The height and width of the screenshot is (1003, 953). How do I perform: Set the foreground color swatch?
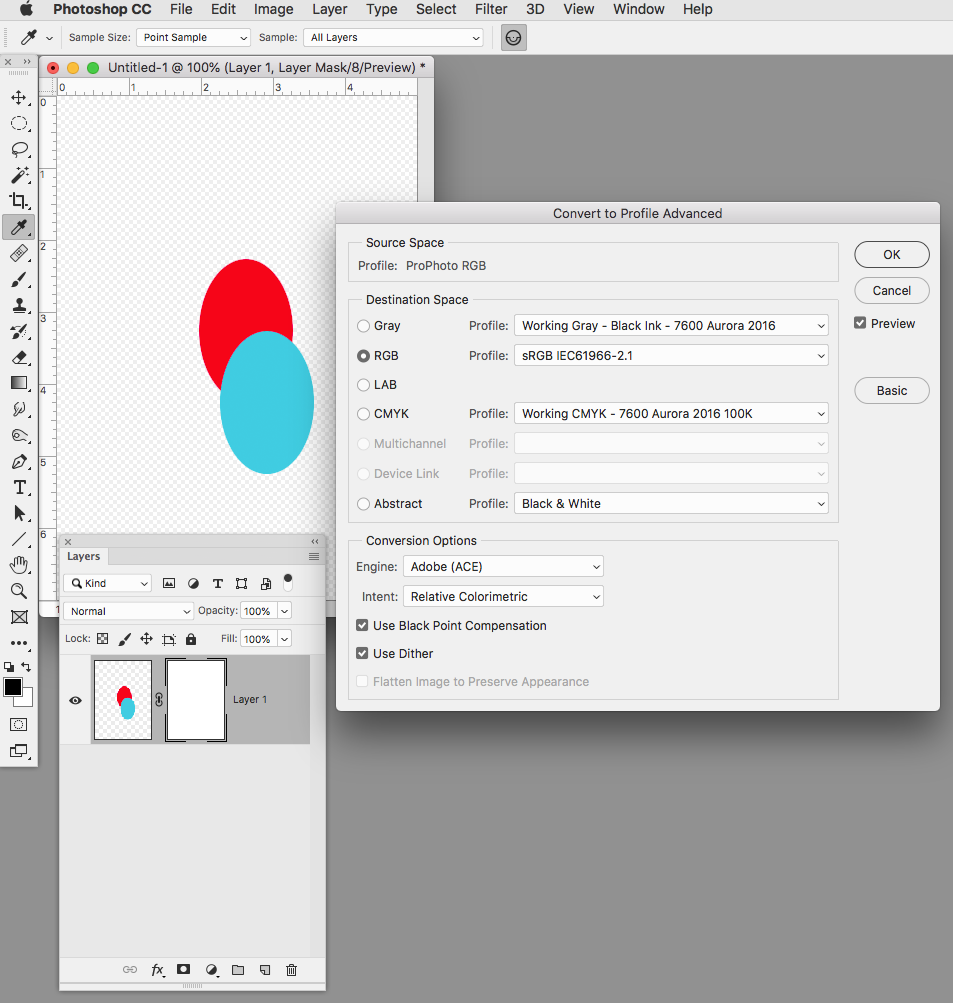[13, 687]
